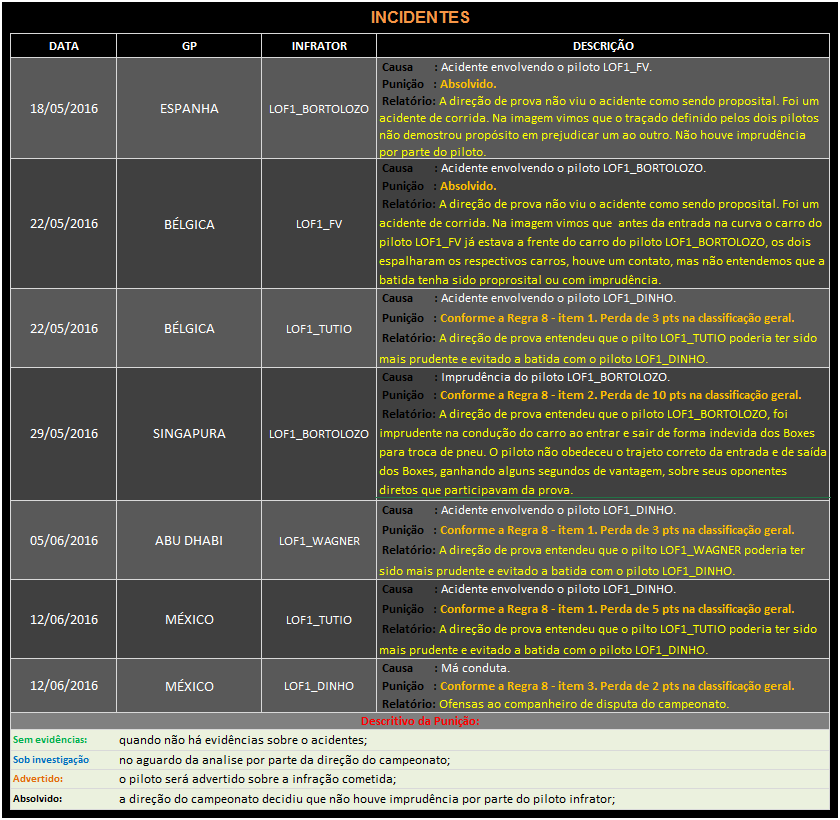The image size is (840, 820).
Task: Click the SINGAPURA GP cell
Action: [189, 433]
